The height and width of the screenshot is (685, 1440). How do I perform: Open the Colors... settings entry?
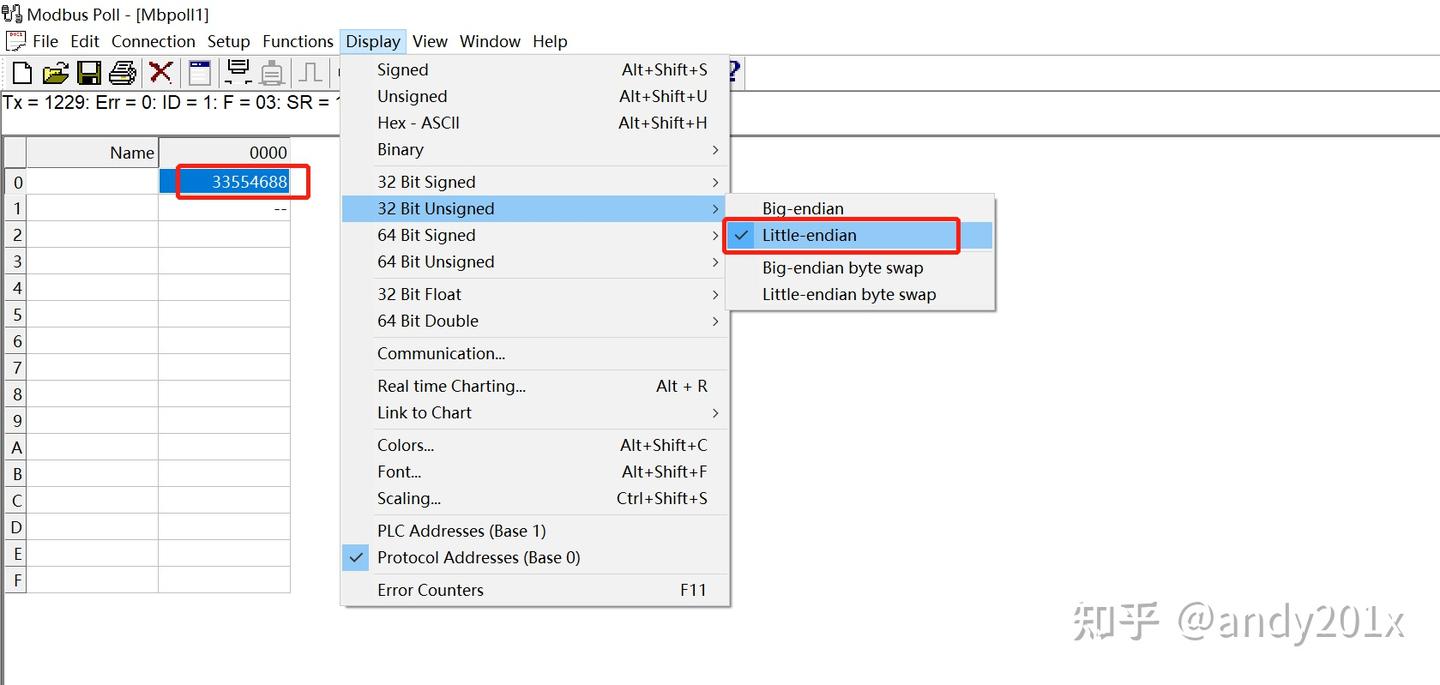point(405,445)
